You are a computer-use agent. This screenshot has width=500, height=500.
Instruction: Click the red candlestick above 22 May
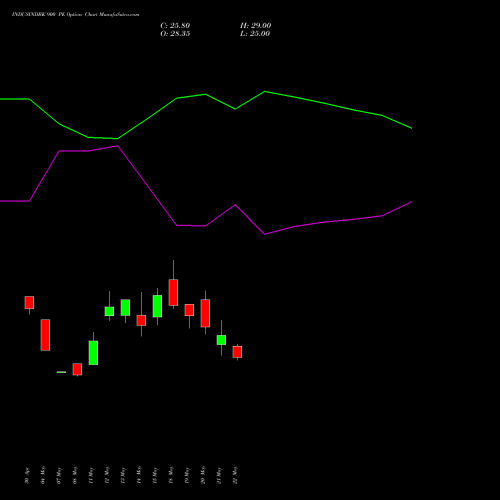click(237, 352)
